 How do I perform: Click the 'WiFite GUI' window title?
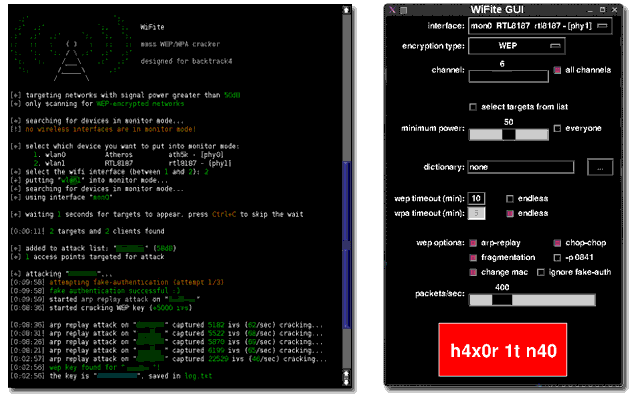tap(497, 9)
